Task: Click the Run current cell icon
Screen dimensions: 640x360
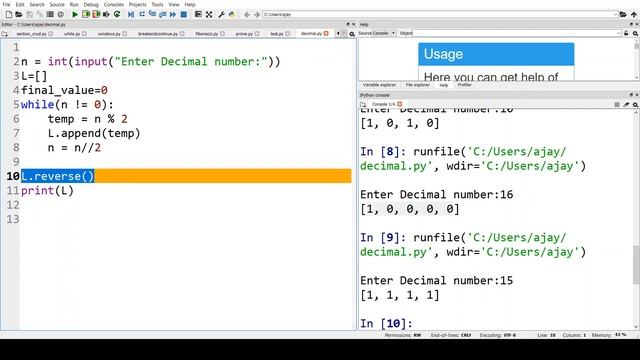Action: [86, 14]
